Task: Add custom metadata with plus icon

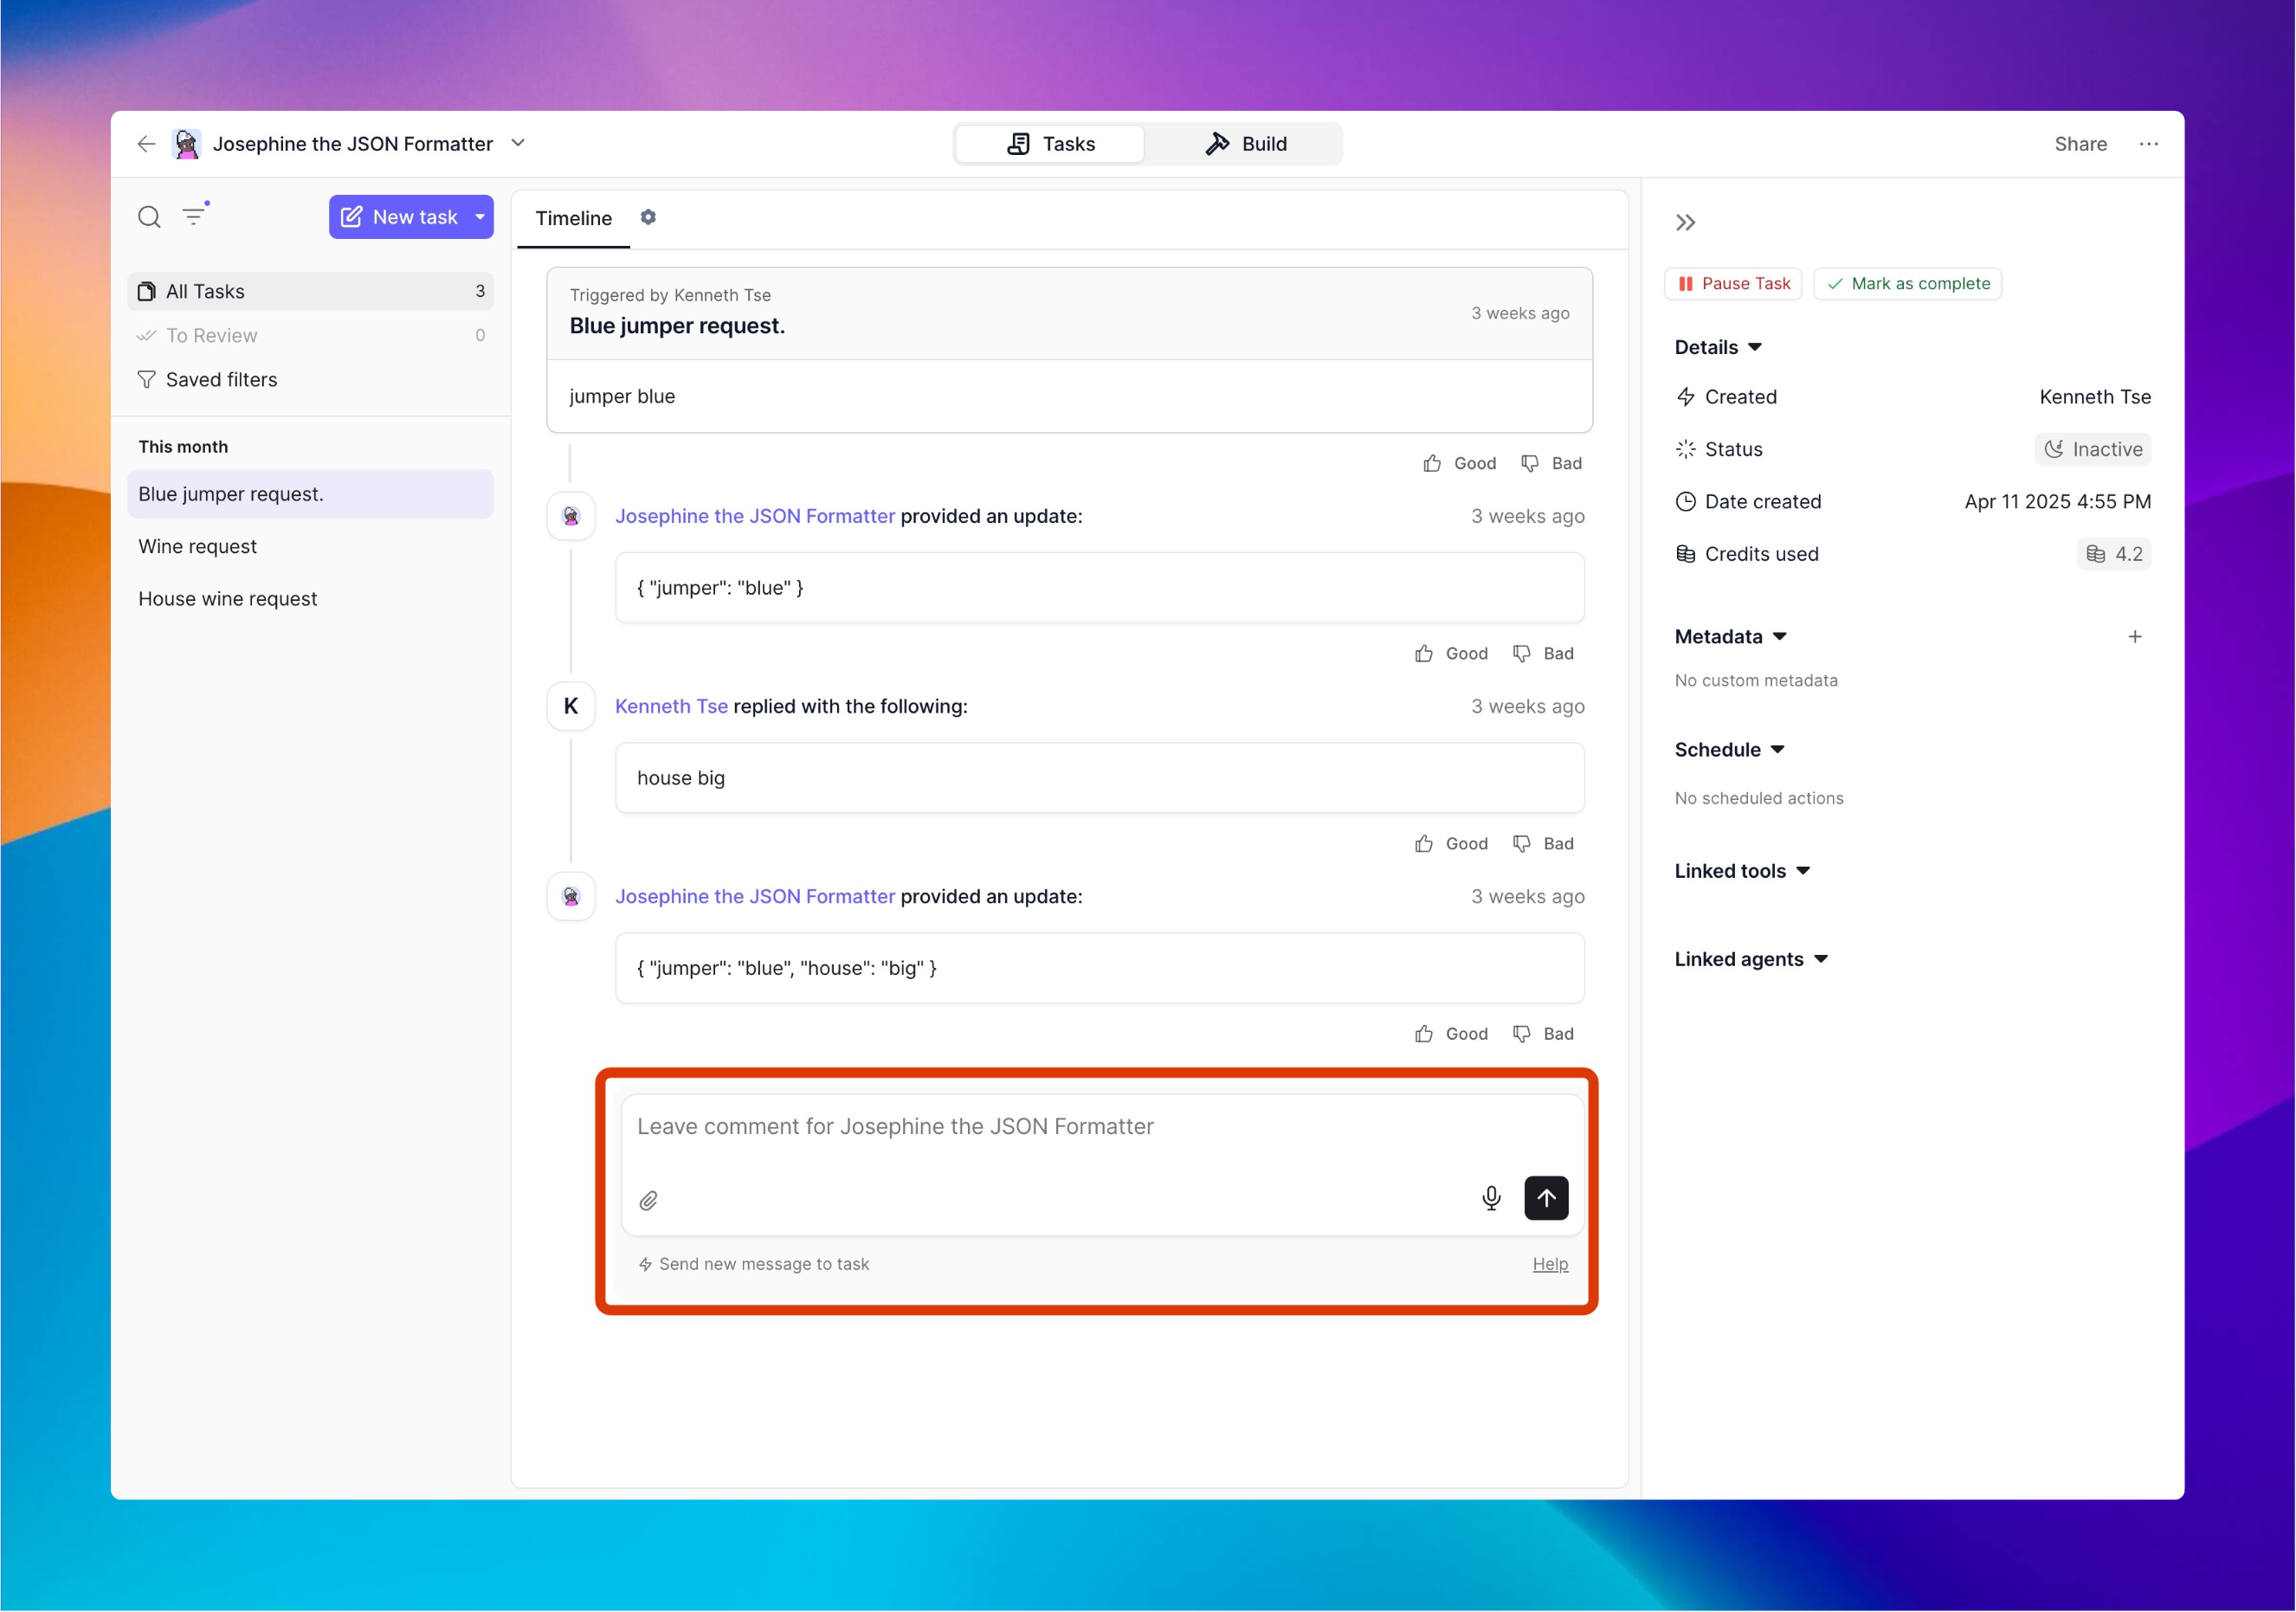Action: 2134,637
